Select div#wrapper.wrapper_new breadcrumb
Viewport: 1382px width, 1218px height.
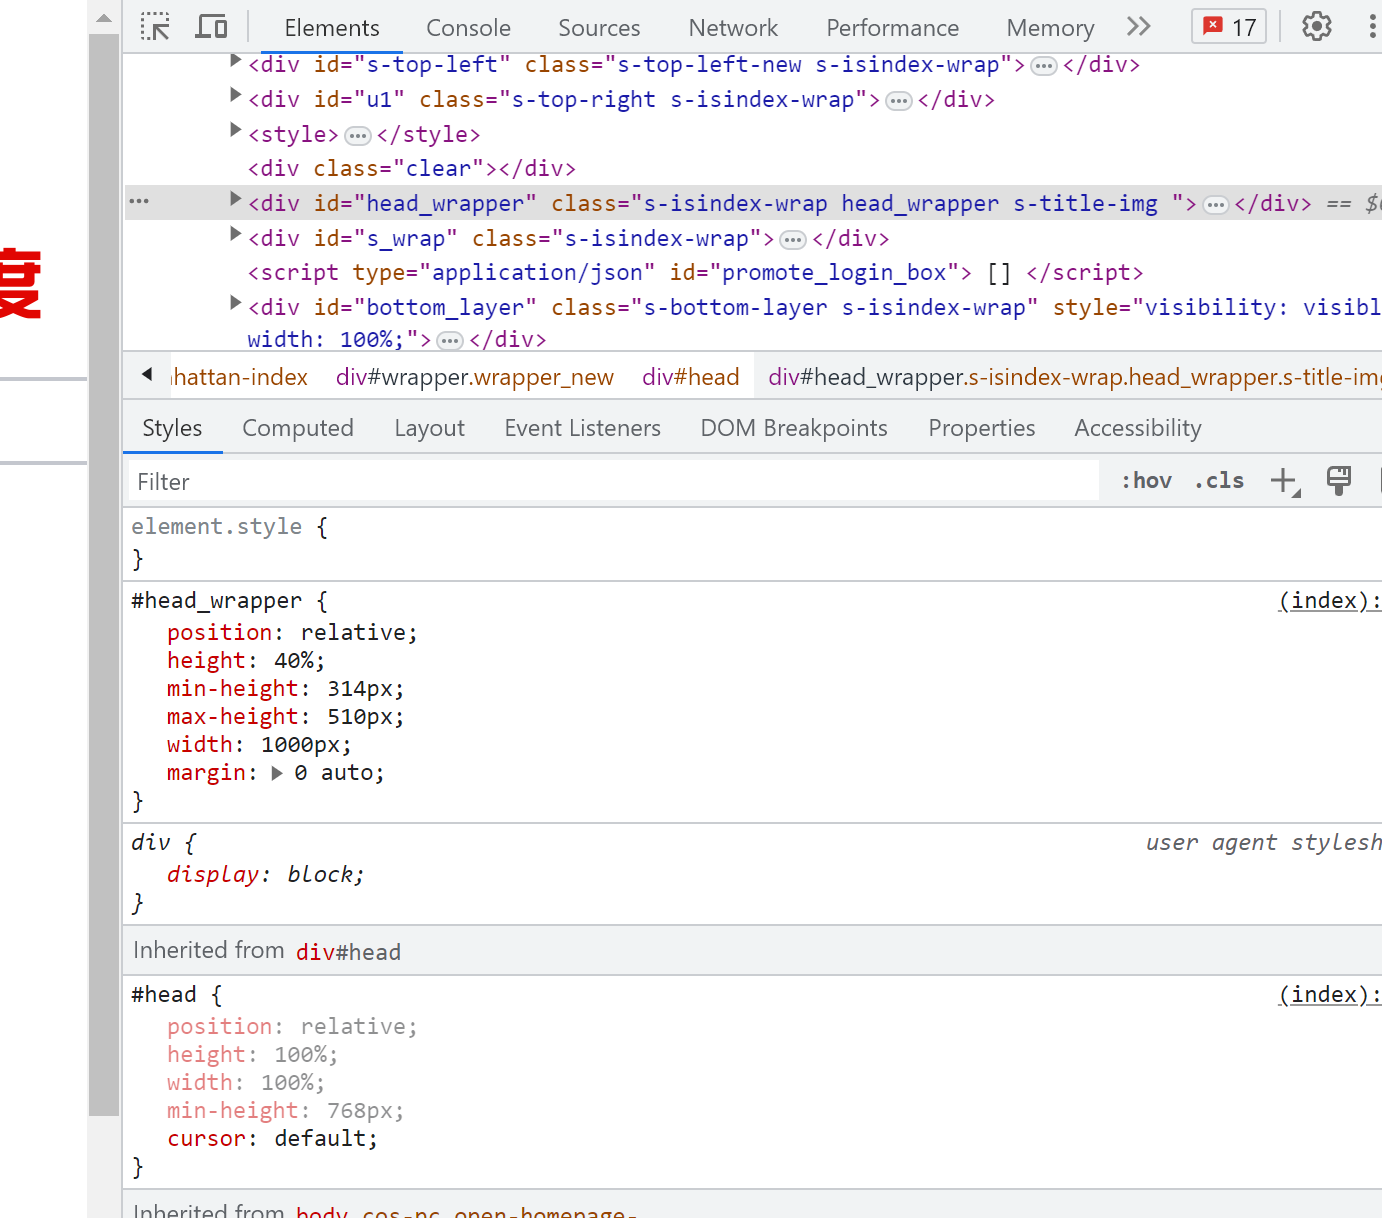click(475, 377)
